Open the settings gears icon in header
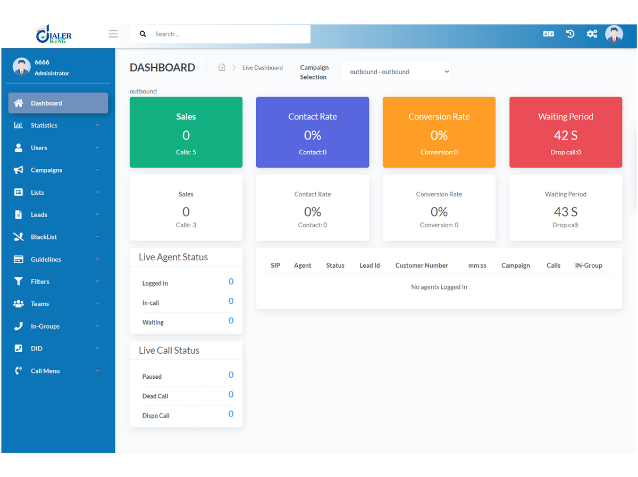638x477 pixels. [592, 34]
